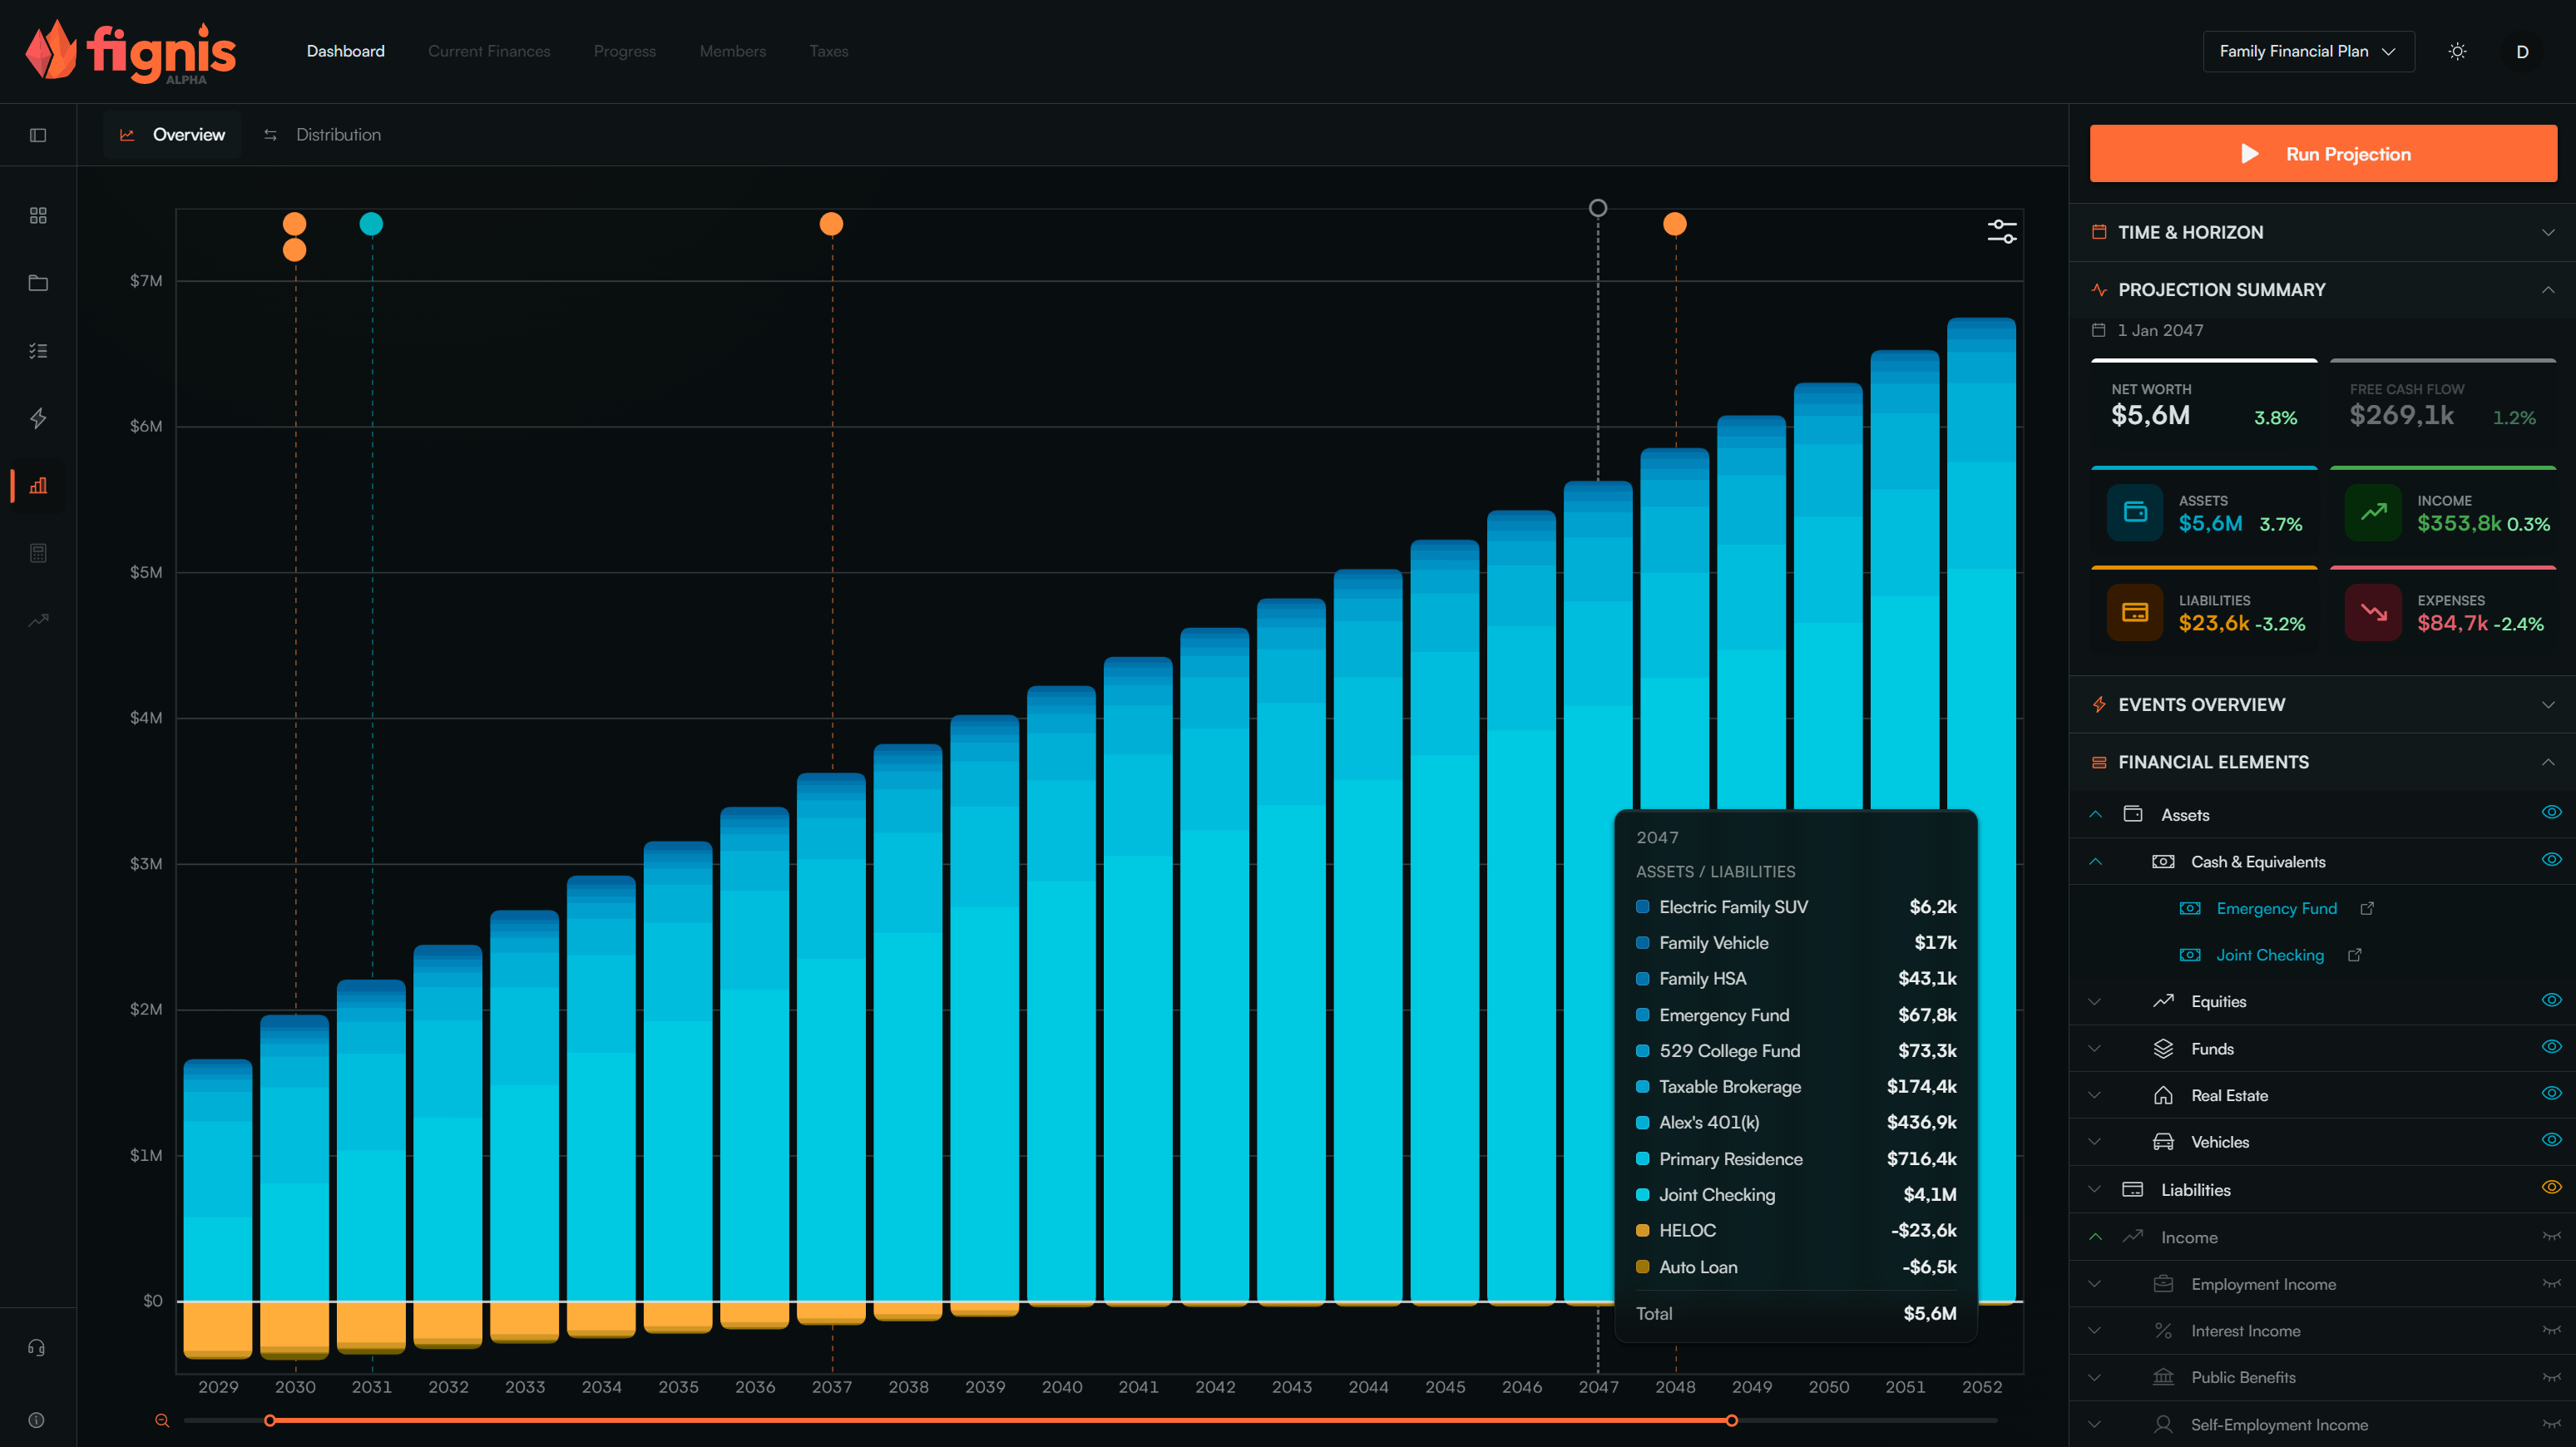This screenshot has width=2576, height=1447.
Task: Toggle Liabilities visibility eye
Action: click(2551, 1187)
